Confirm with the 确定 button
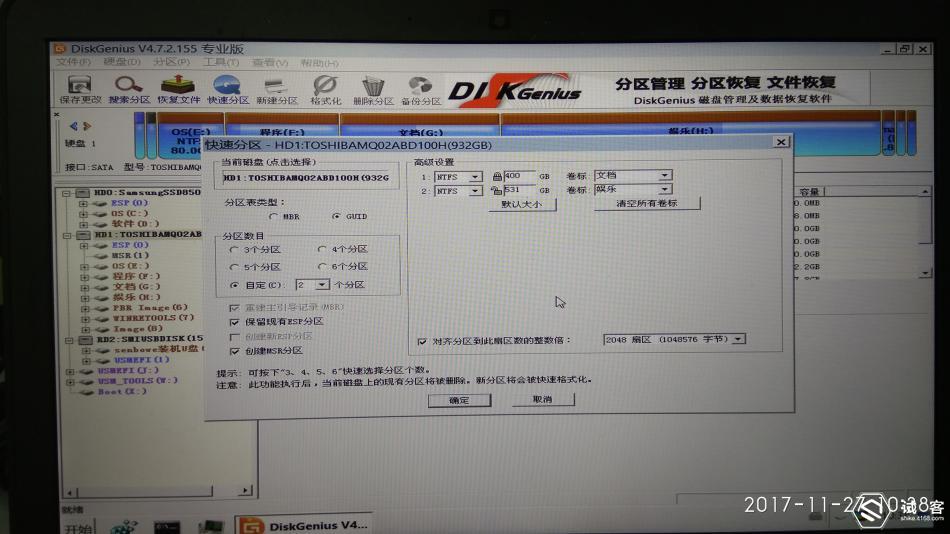This screenshot has height=534, width=950. point(459,400)
